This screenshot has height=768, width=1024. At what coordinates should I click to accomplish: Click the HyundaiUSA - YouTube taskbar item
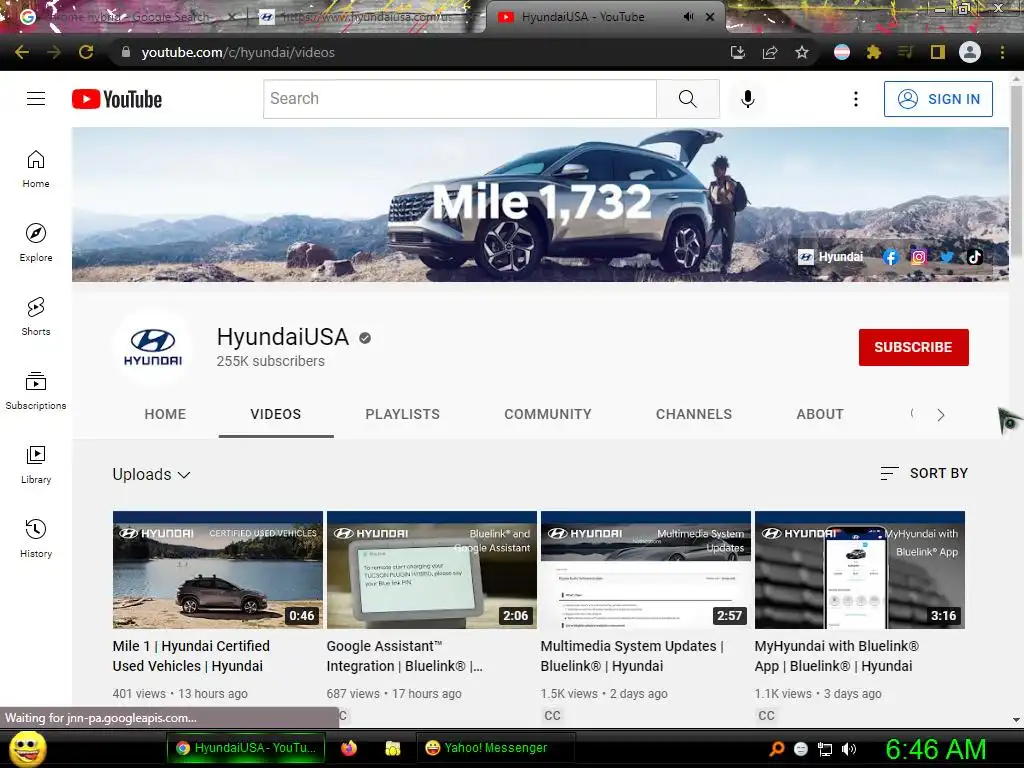tap(246, 748)
